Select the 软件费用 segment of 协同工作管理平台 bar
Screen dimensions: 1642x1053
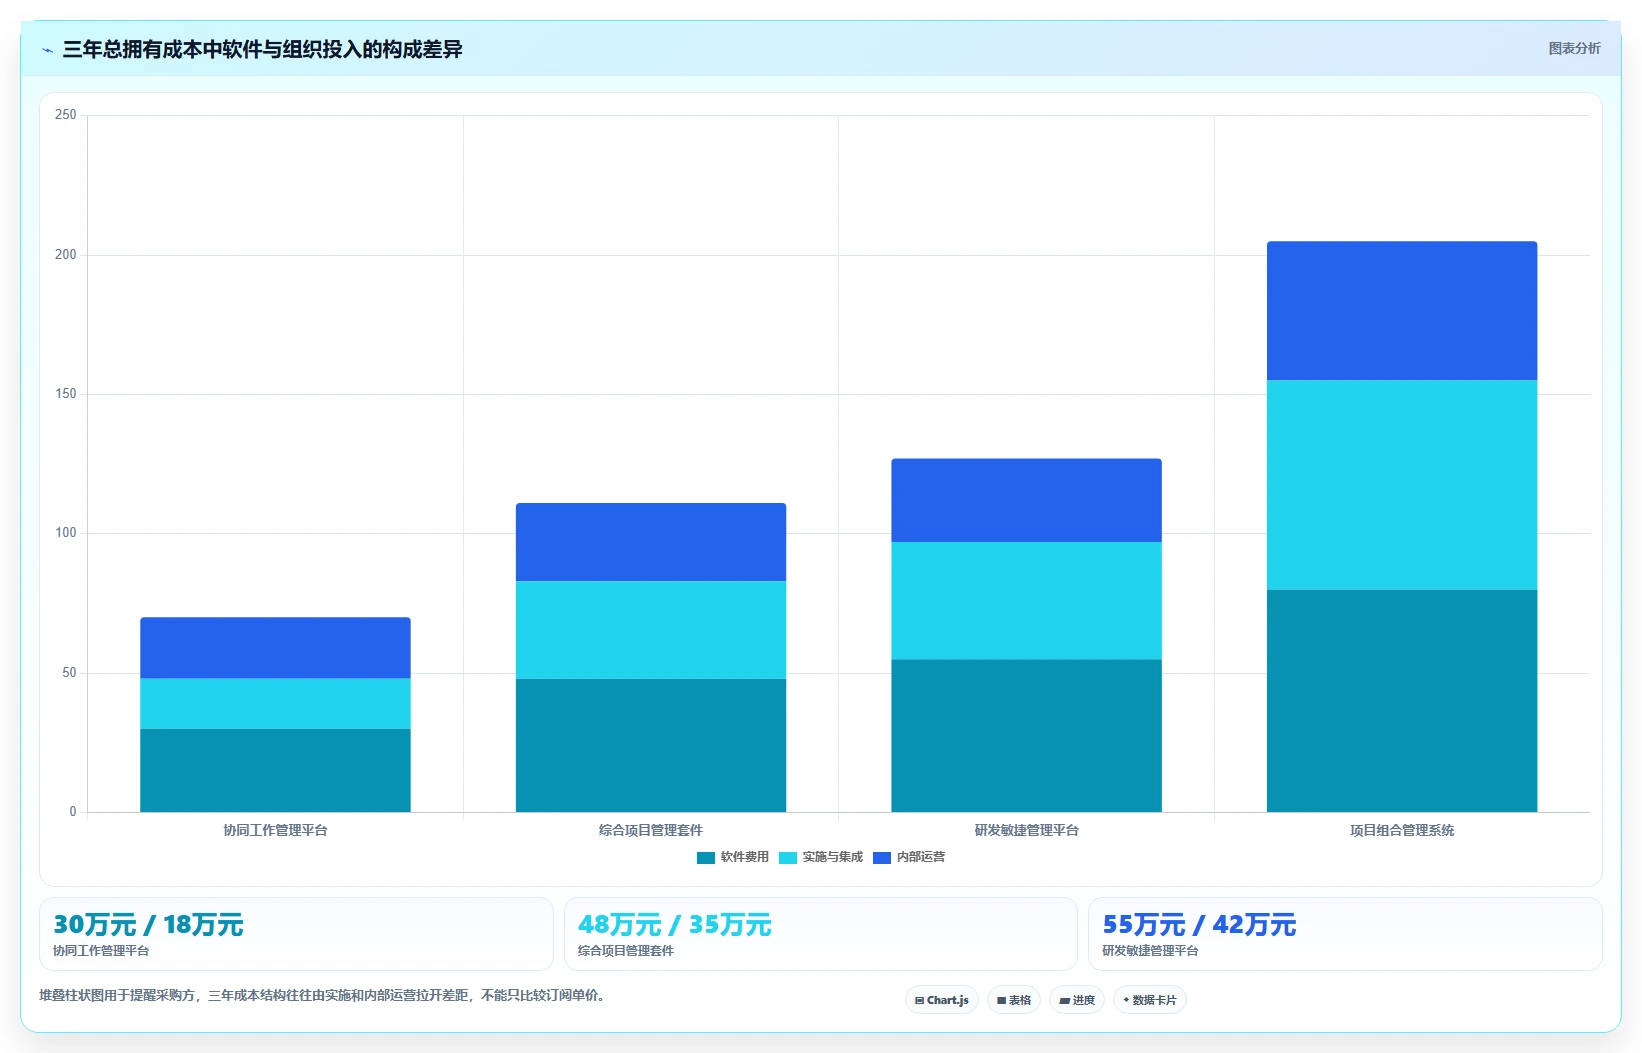pyautogui.click(x=275, y=770)
